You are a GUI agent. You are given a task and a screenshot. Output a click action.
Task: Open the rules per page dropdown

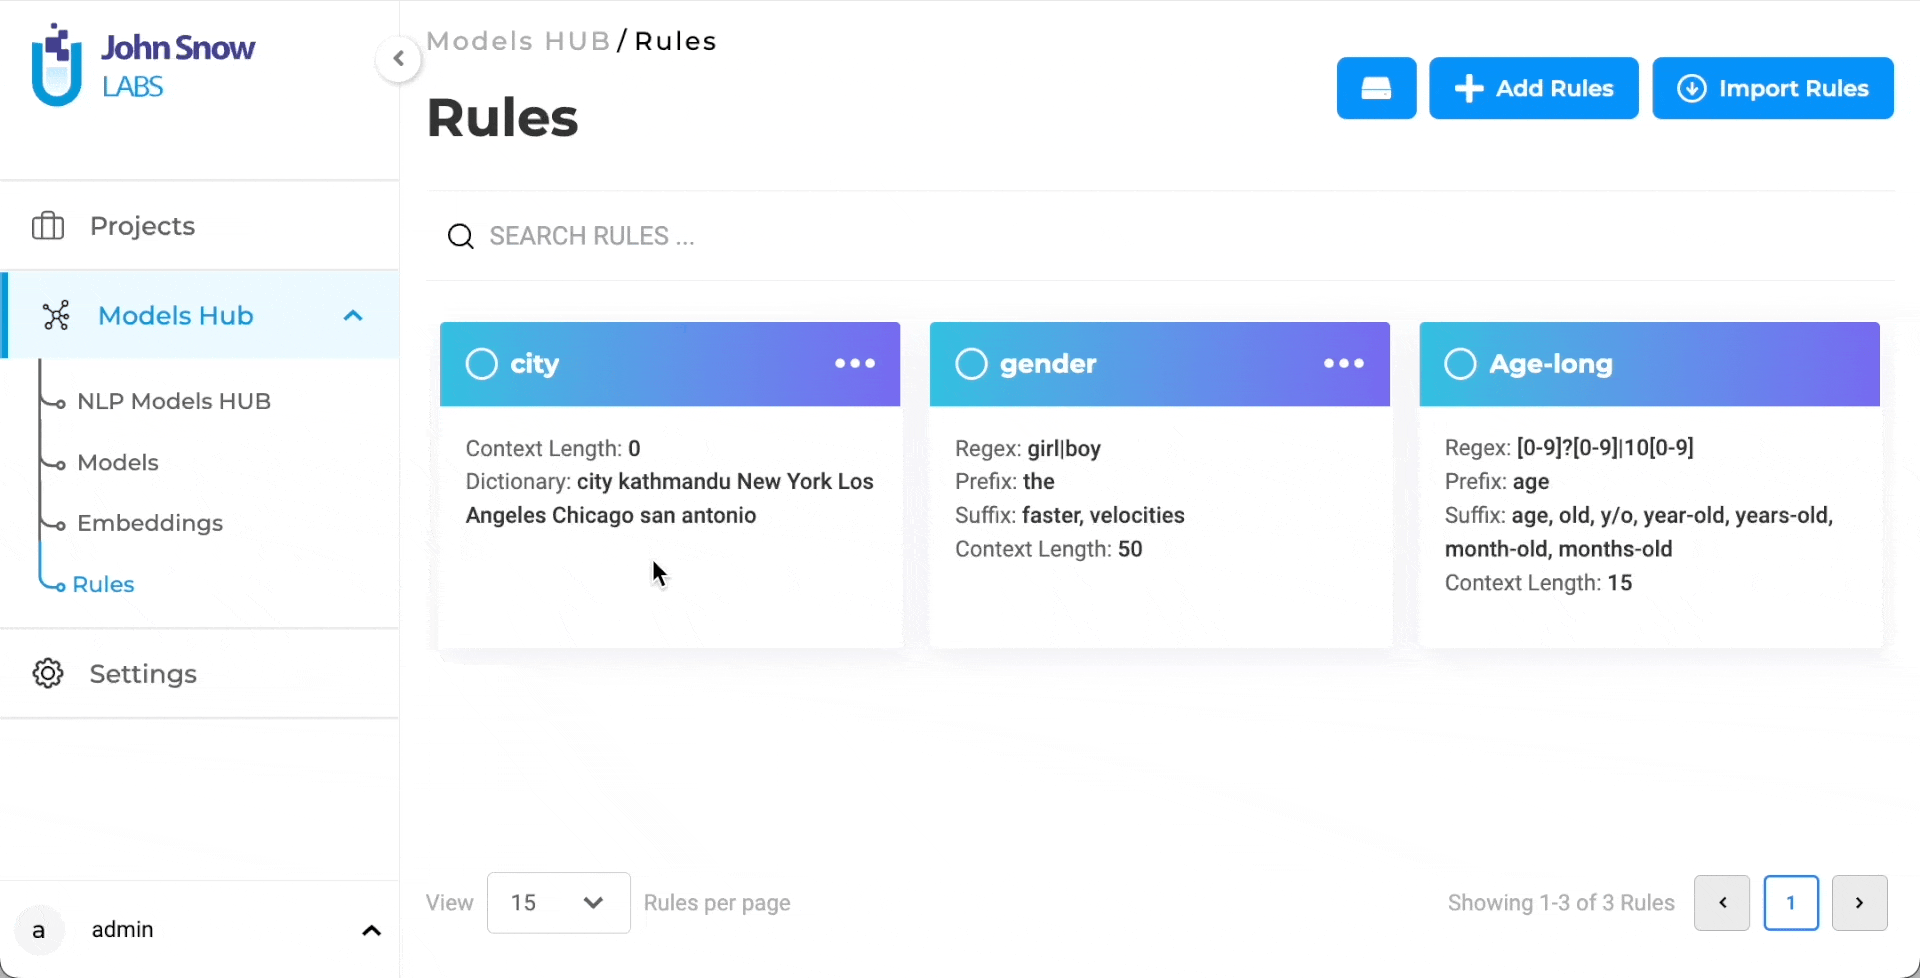coord(558,903)
